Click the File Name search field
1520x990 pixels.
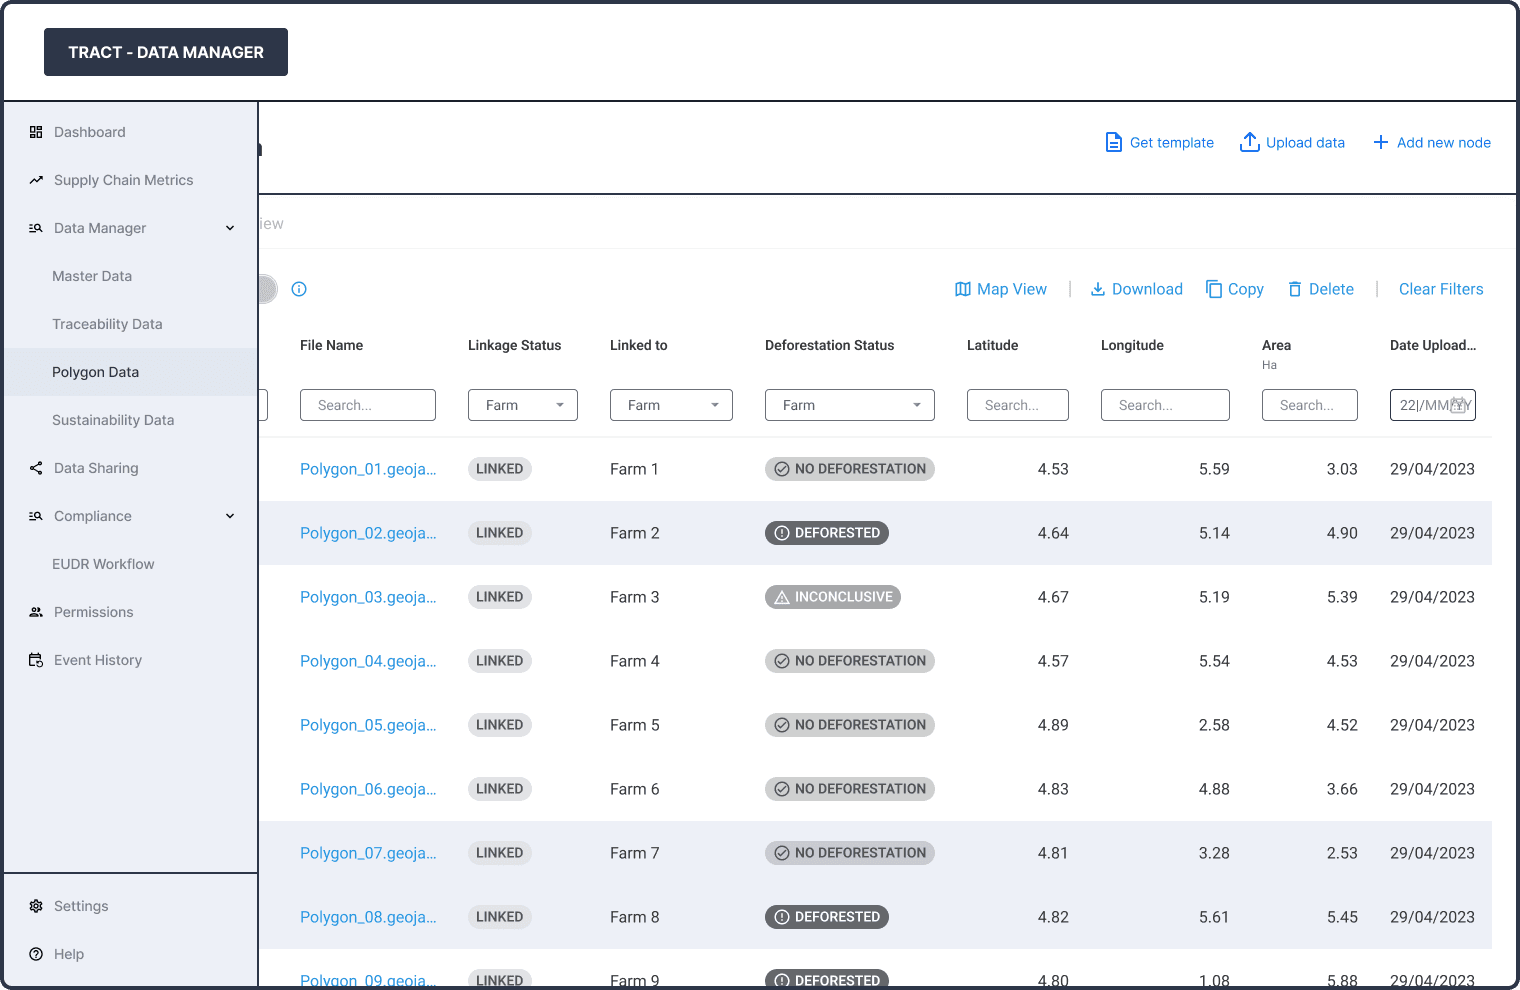[368, 405]
